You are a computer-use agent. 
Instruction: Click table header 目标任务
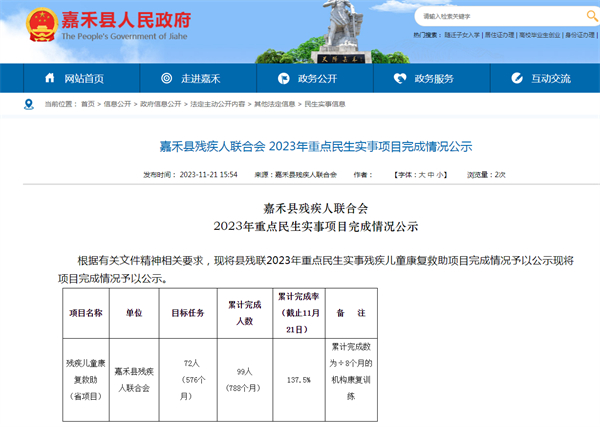click(188, 313)
